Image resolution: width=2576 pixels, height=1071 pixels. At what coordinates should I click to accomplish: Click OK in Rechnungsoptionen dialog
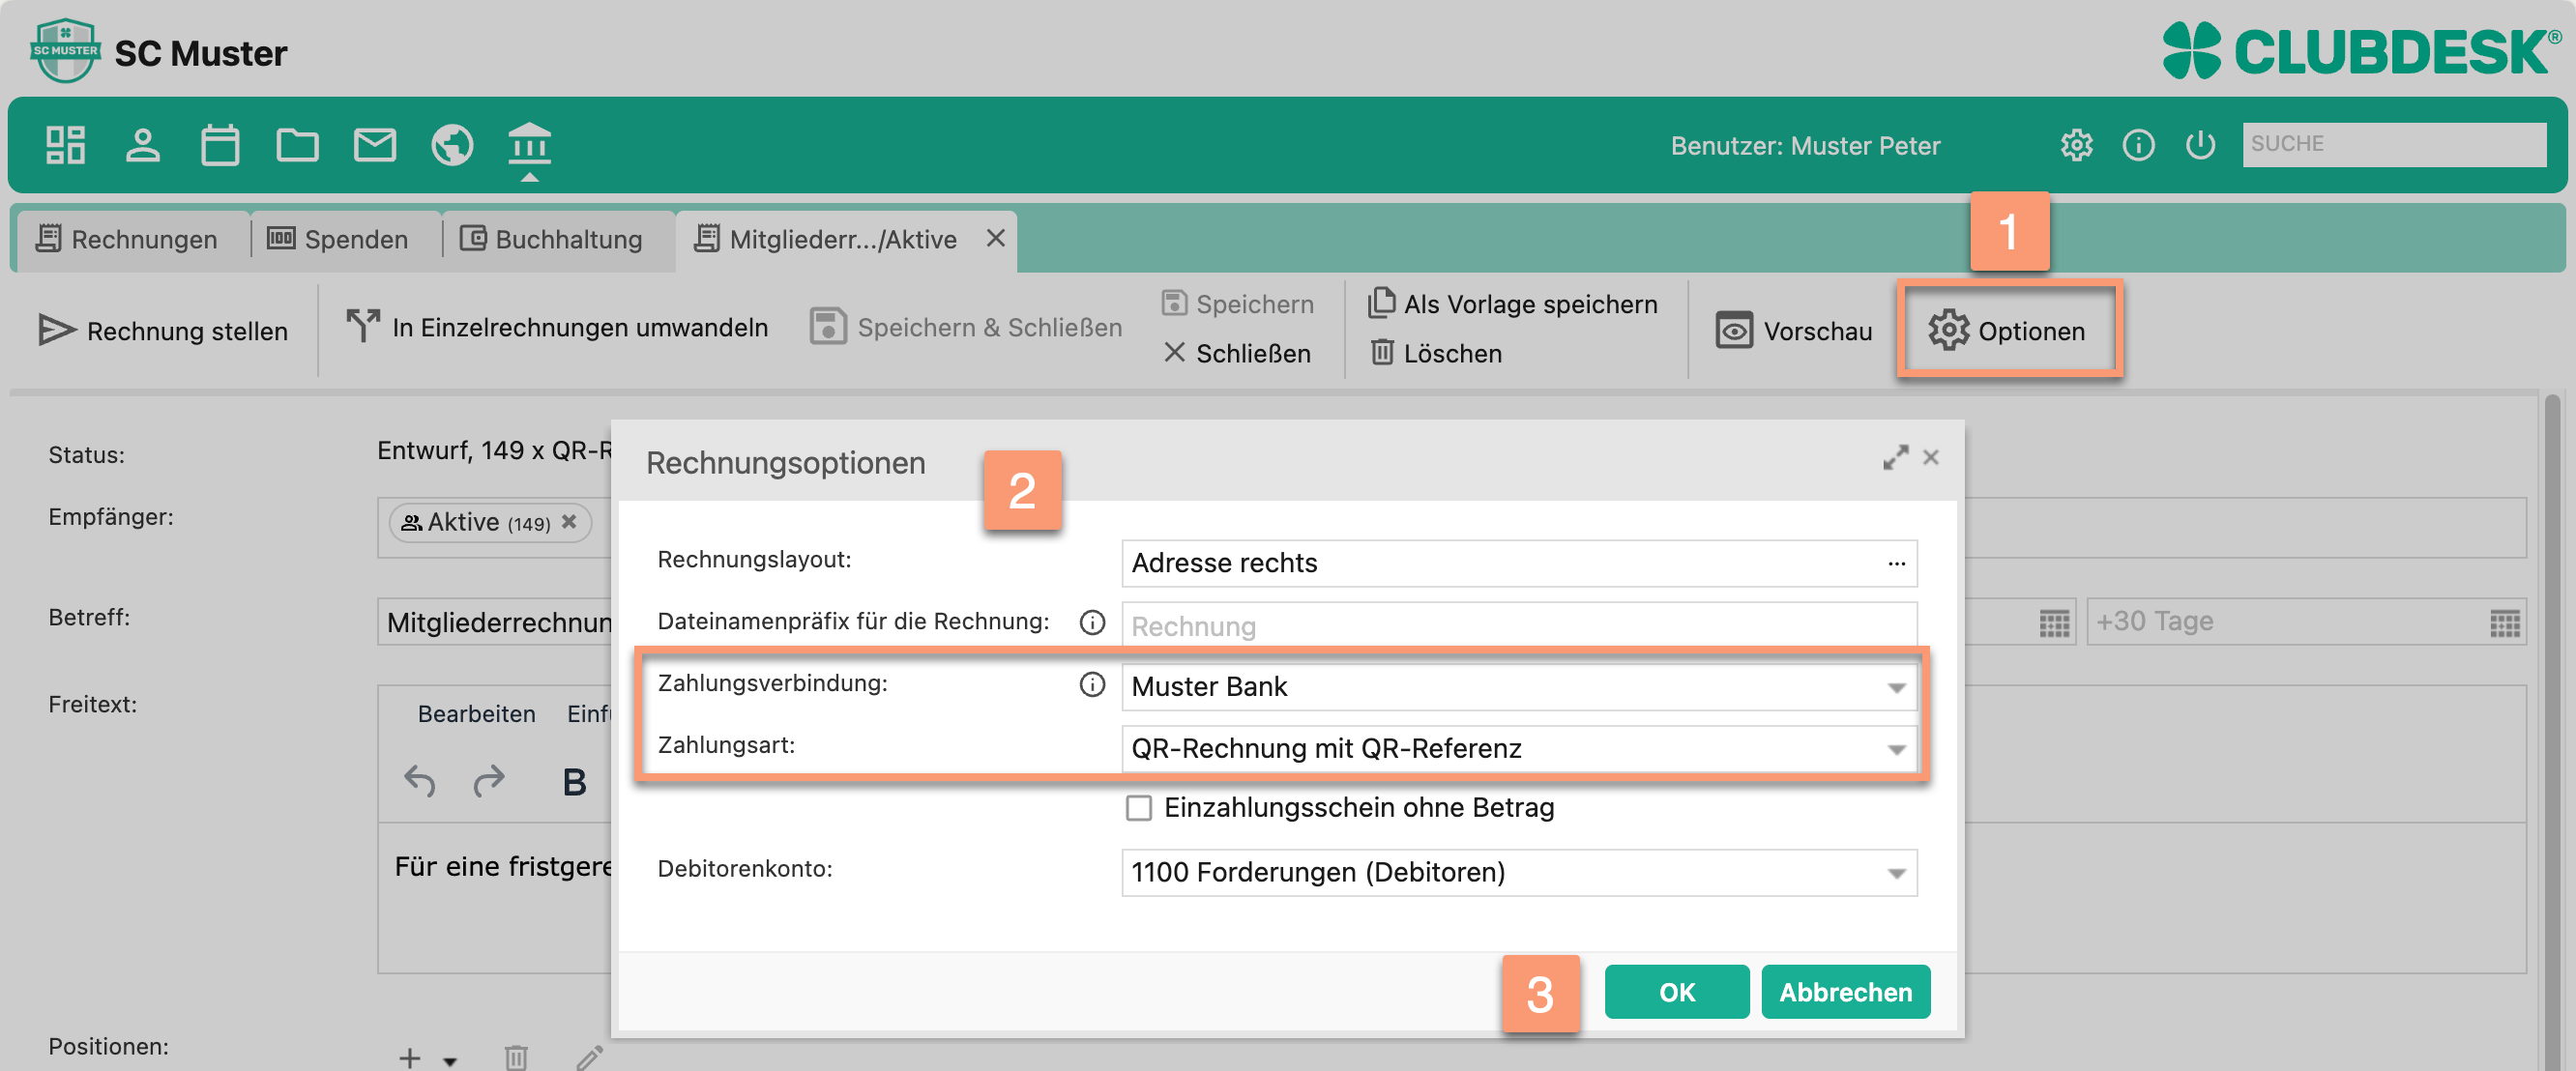[1677, 991]
